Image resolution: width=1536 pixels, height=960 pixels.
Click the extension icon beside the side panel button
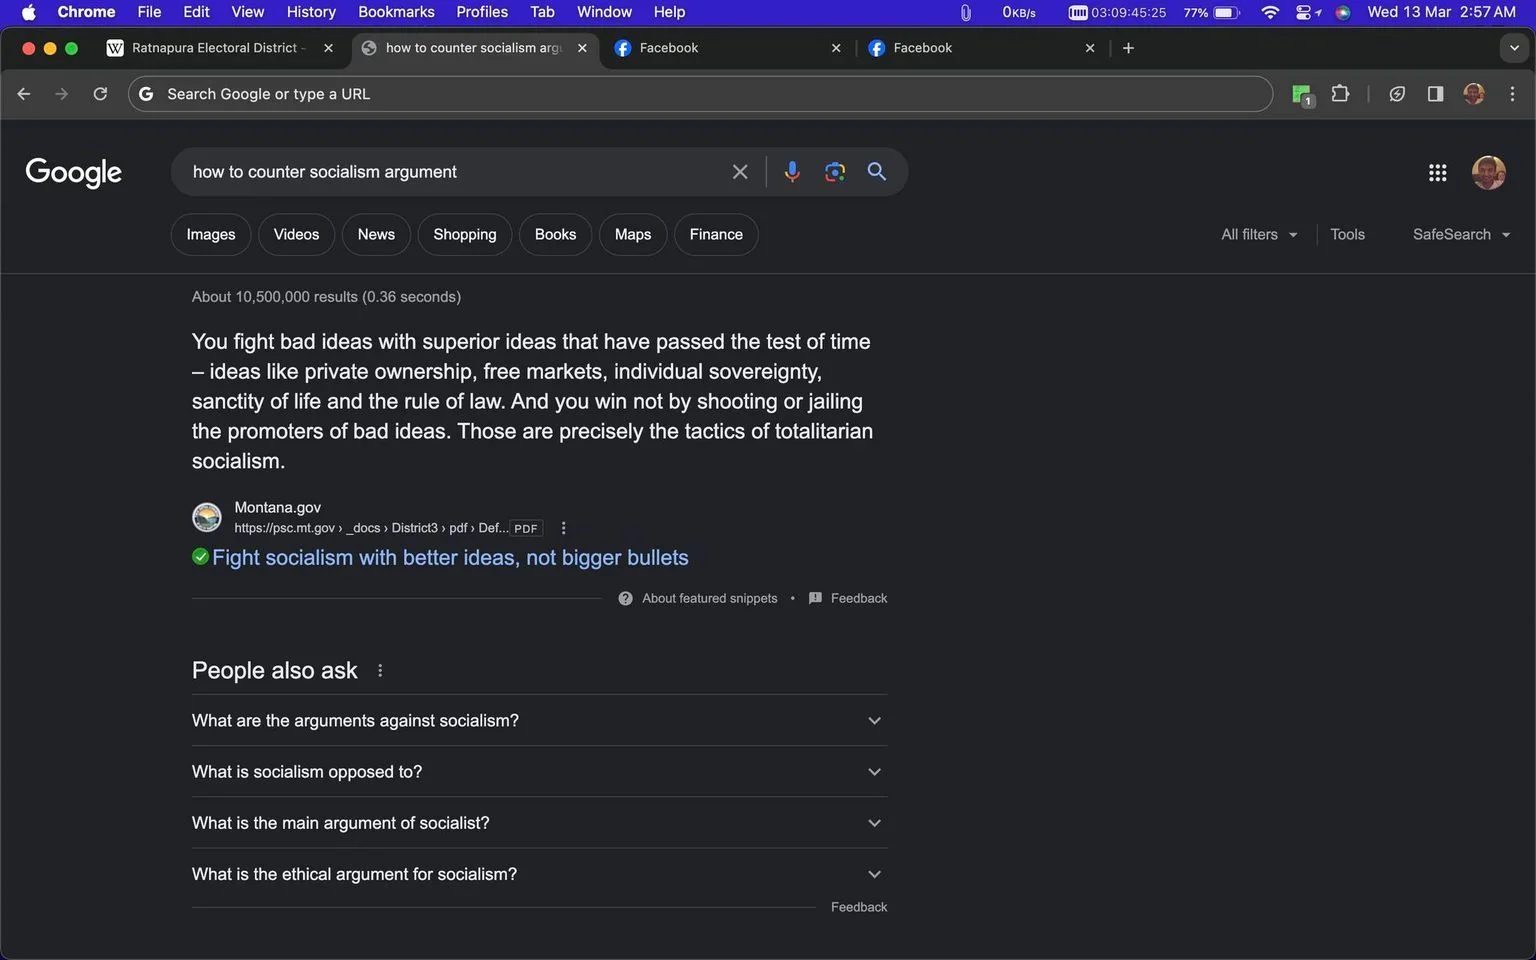point(1397,94)
